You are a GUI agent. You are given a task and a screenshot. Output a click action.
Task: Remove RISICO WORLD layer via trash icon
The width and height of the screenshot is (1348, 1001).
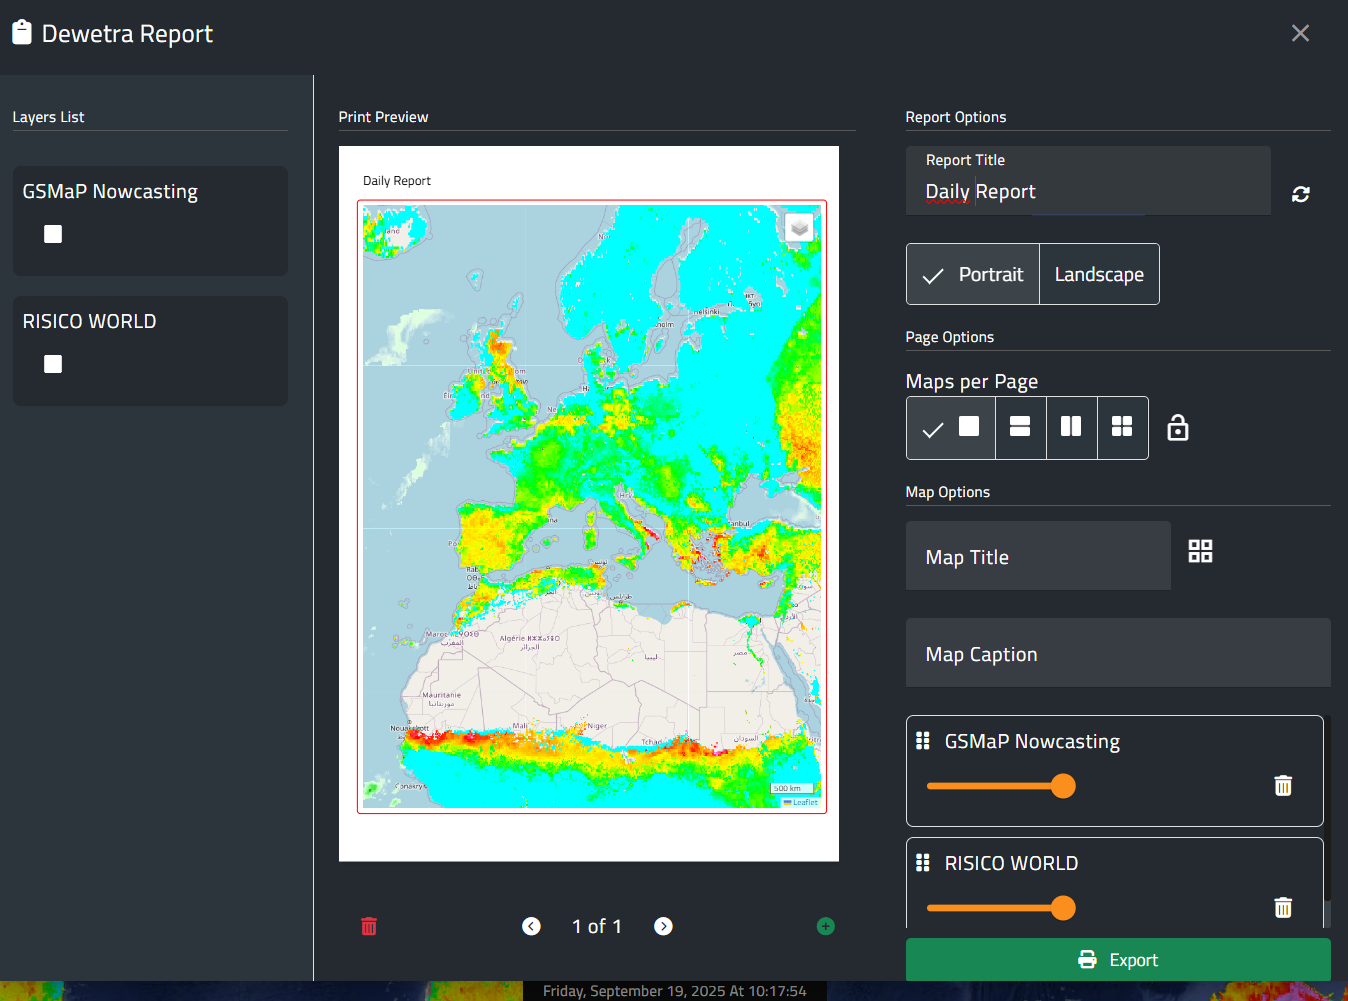coord(1283,907)
